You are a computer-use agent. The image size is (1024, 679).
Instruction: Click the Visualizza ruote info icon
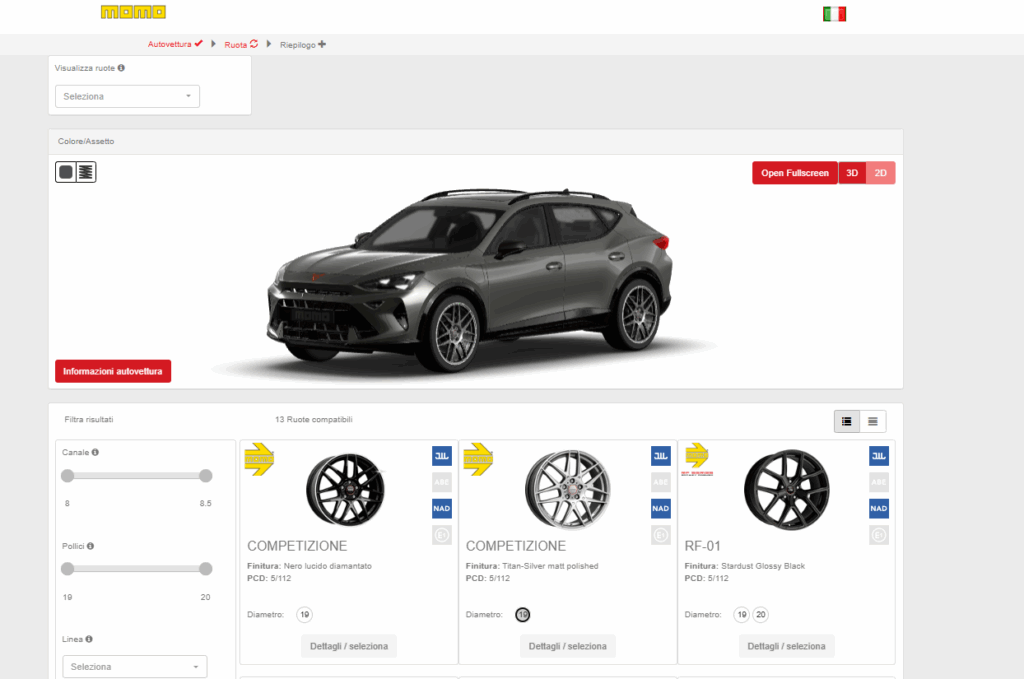pyautogui.click(x=121, y=68)
